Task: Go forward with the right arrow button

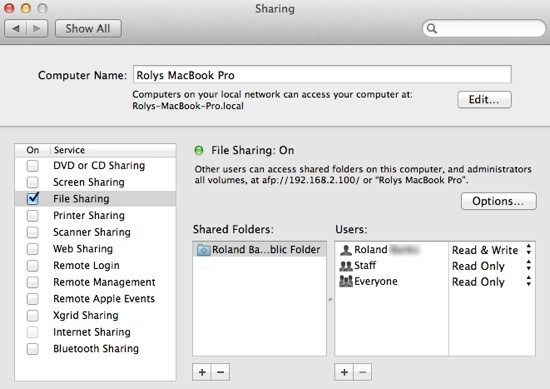Action: pyautogui.click(x=37, y=28)
